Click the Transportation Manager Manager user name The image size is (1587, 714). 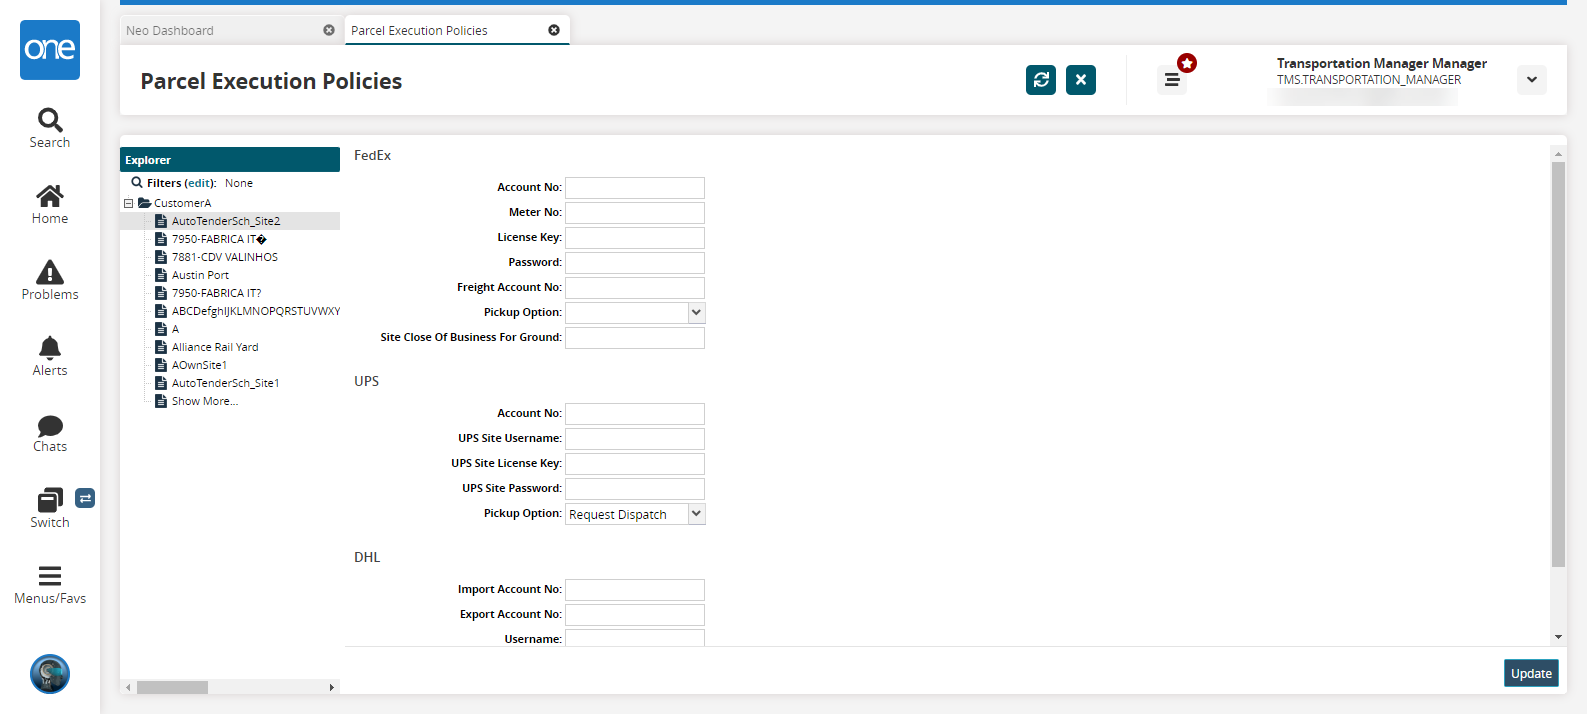[x=1381, y=63]
